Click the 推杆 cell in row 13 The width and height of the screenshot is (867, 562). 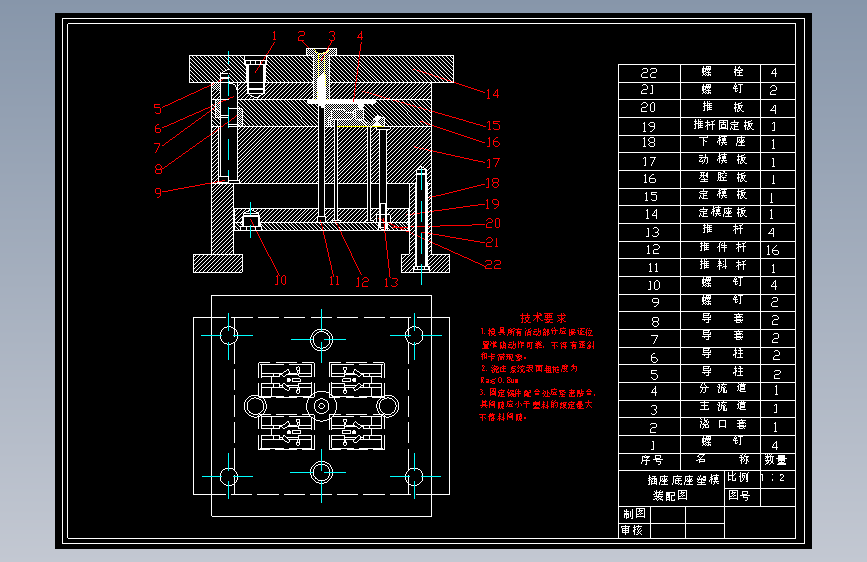point(720,231)
